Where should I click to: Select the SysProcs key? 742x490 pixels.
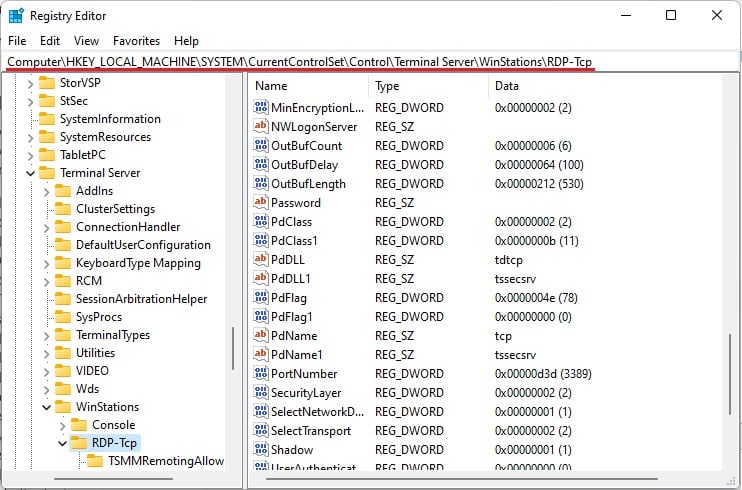[99, 317]
